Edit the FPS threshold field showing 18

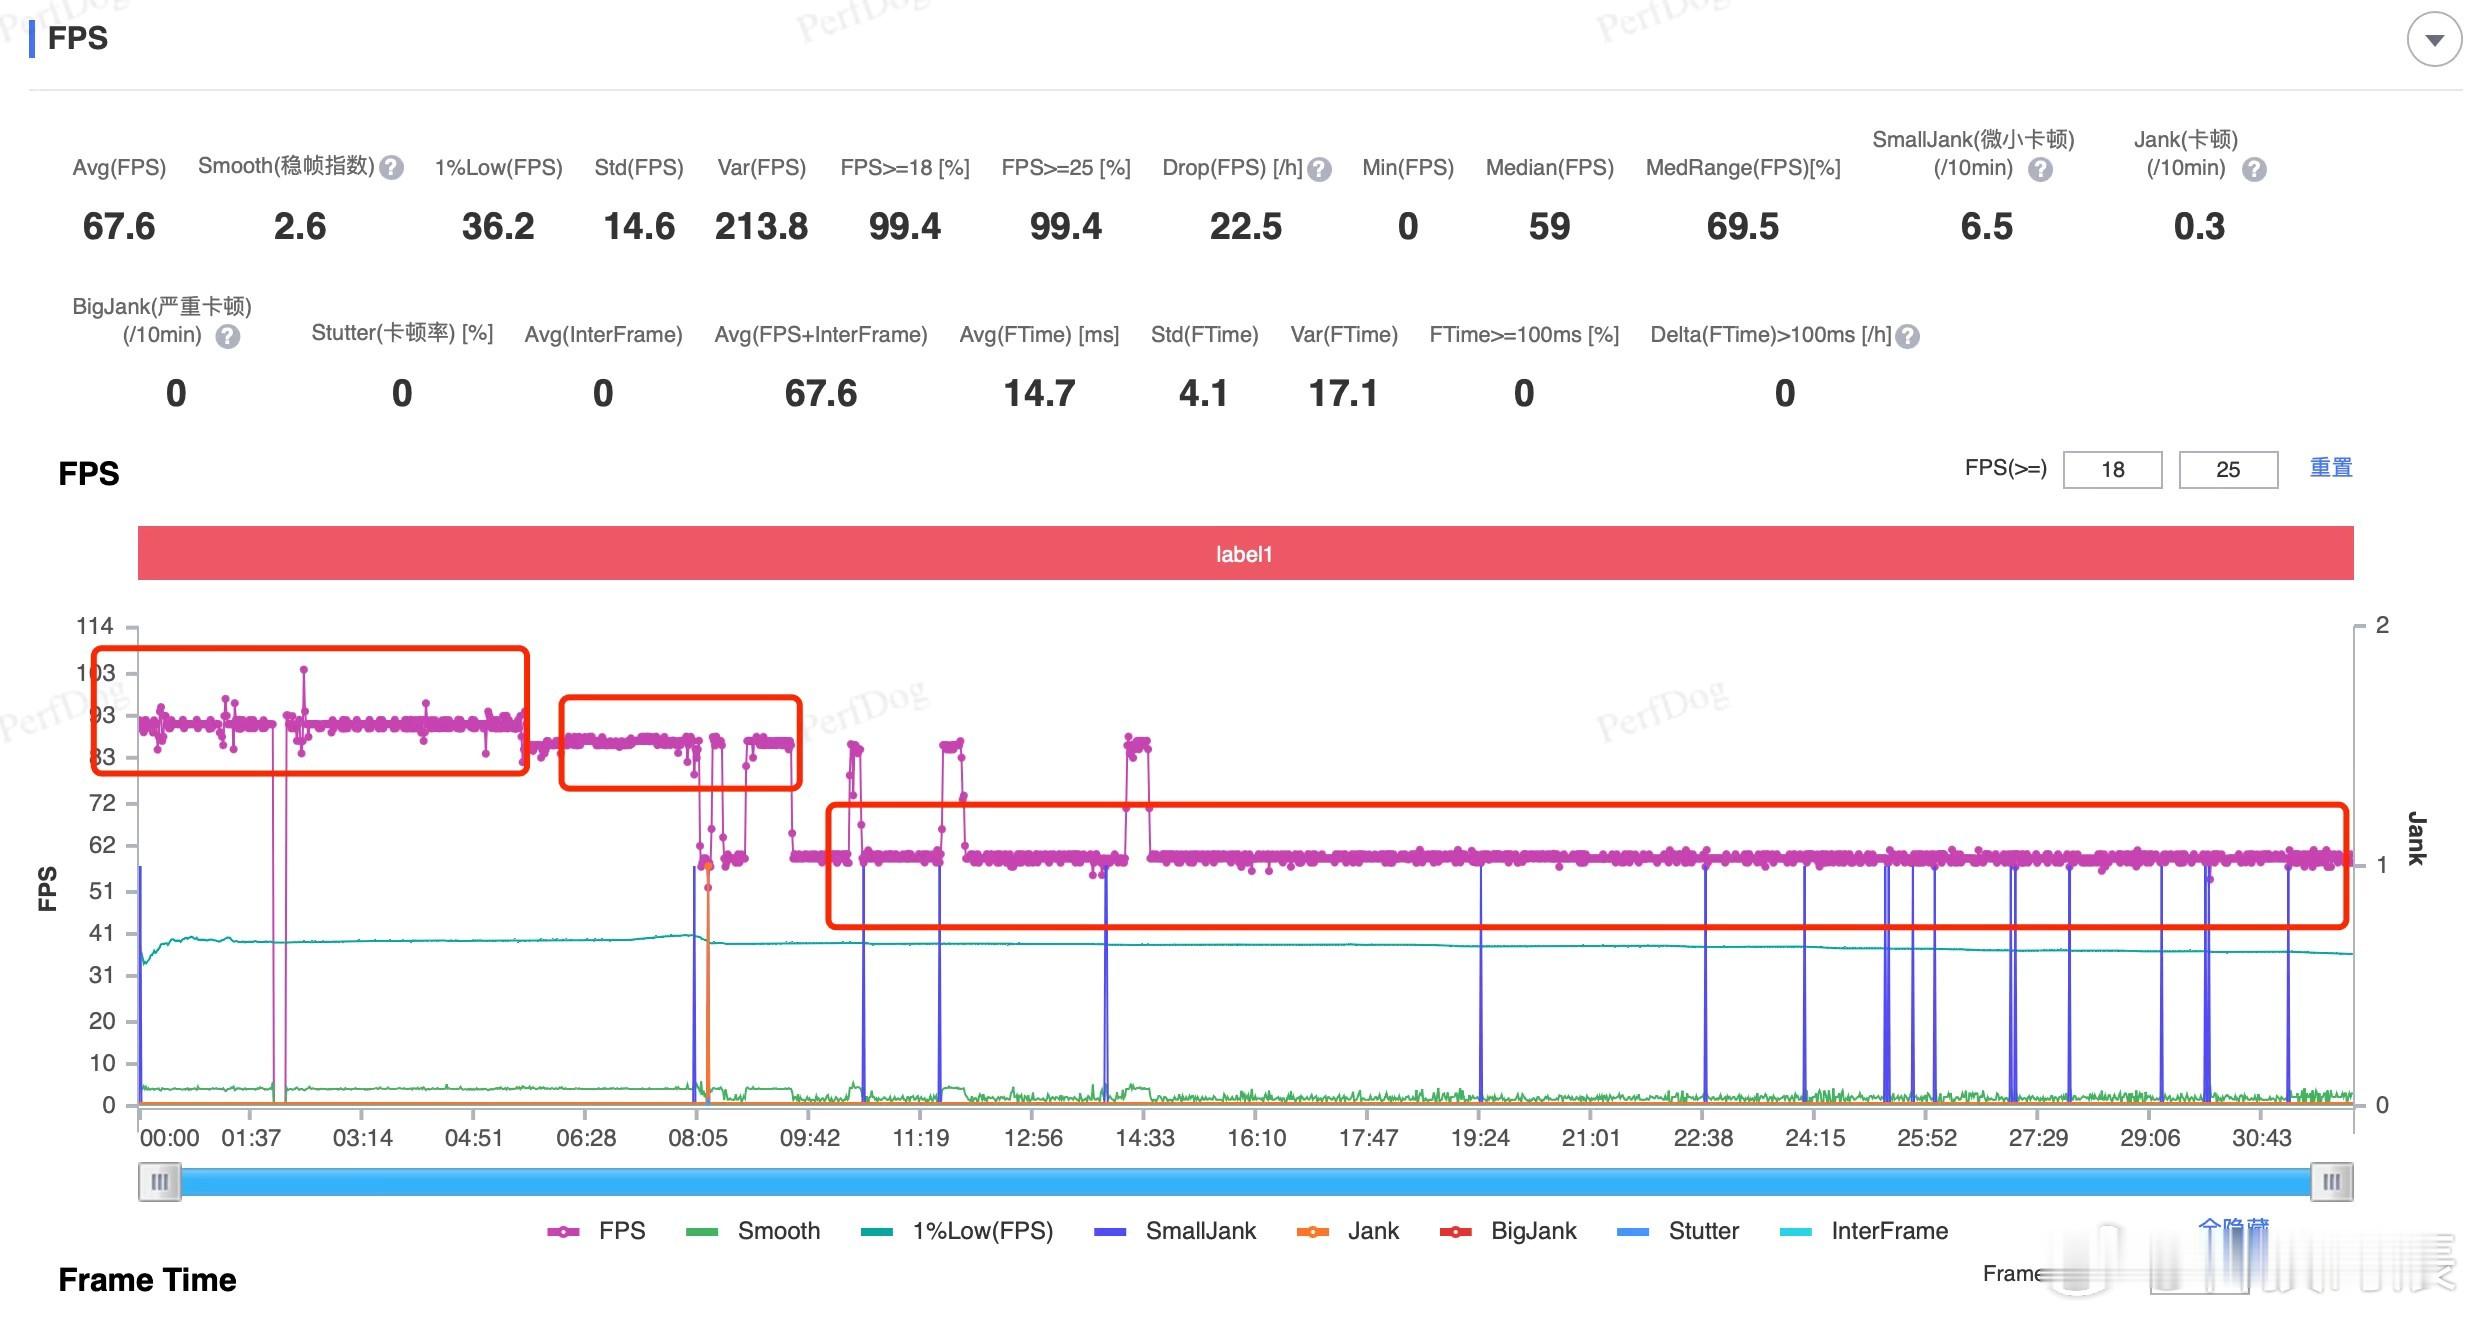click(2112, 469)
